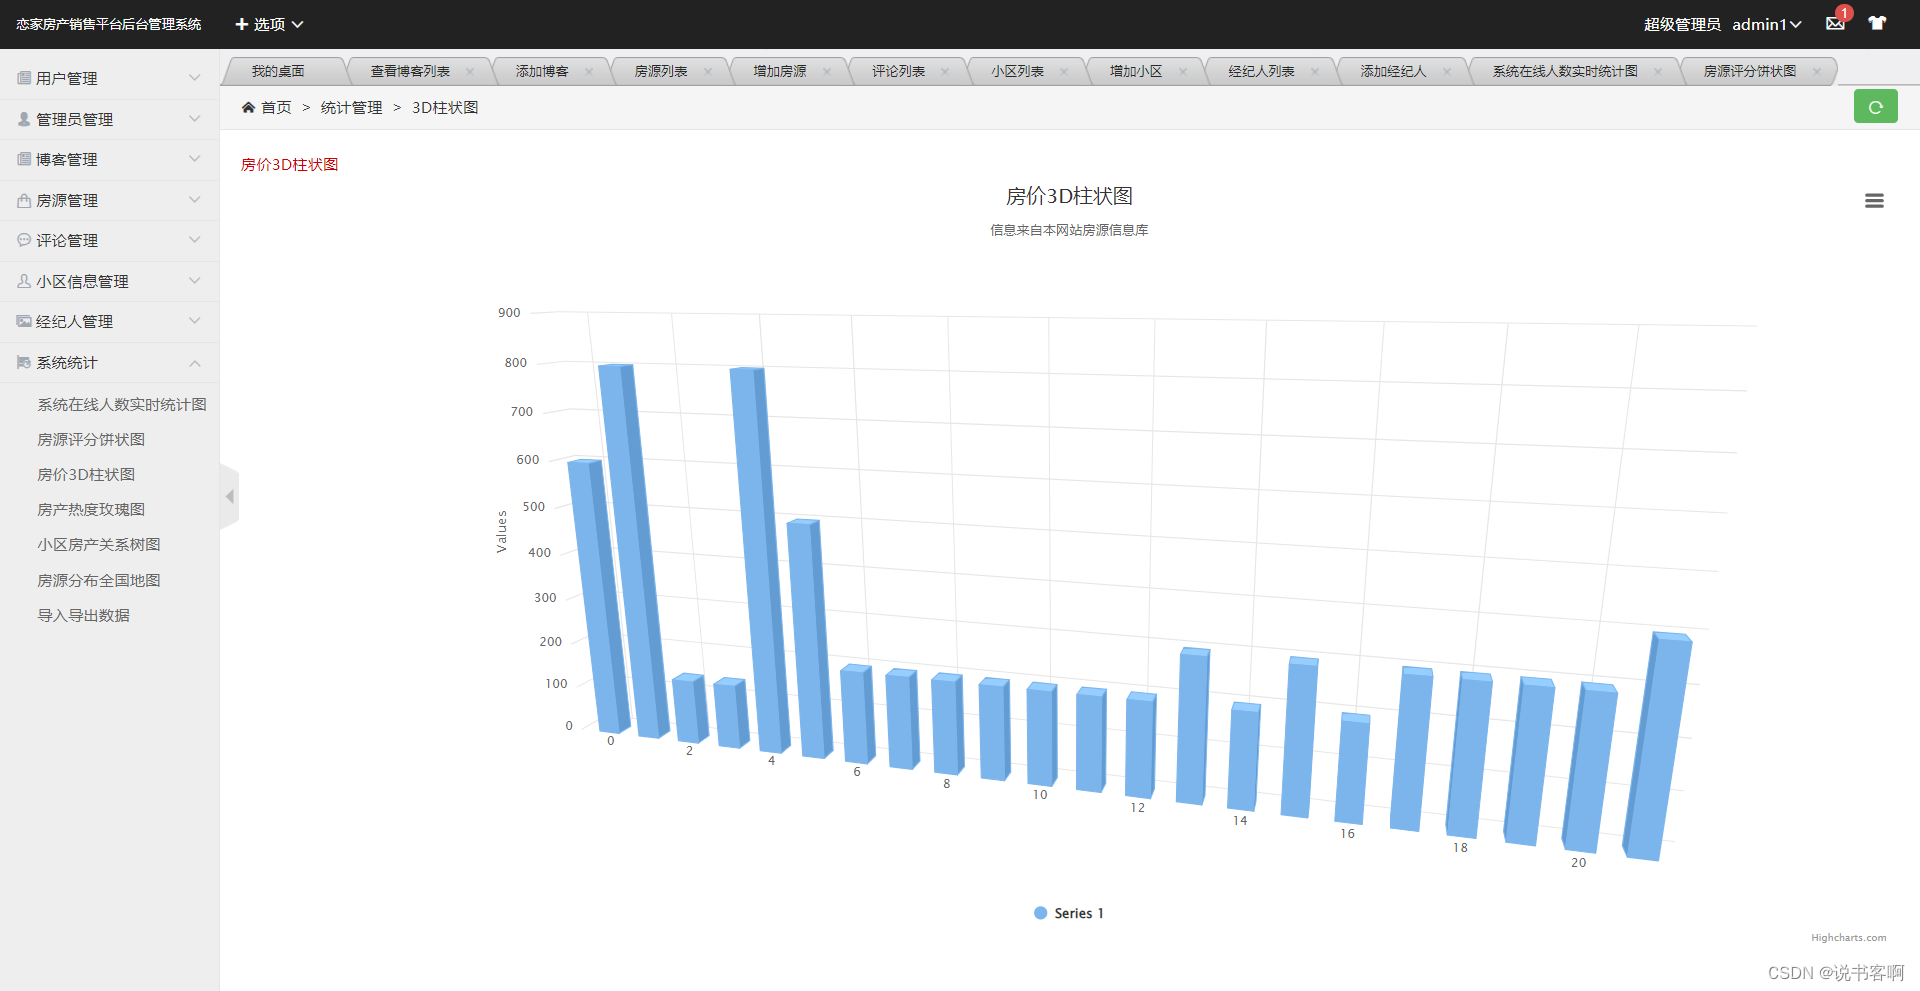Expand the 房源管理 chevron
The height and width of the screenshot is (991, 1920).
[x=195, y=200]
